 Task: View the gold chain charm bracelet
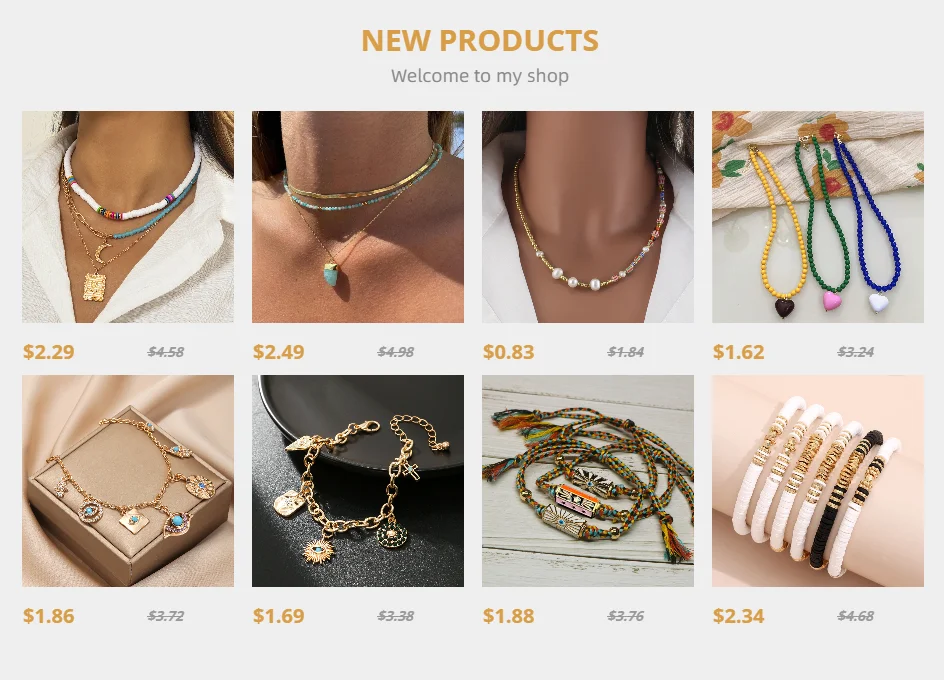358,481
